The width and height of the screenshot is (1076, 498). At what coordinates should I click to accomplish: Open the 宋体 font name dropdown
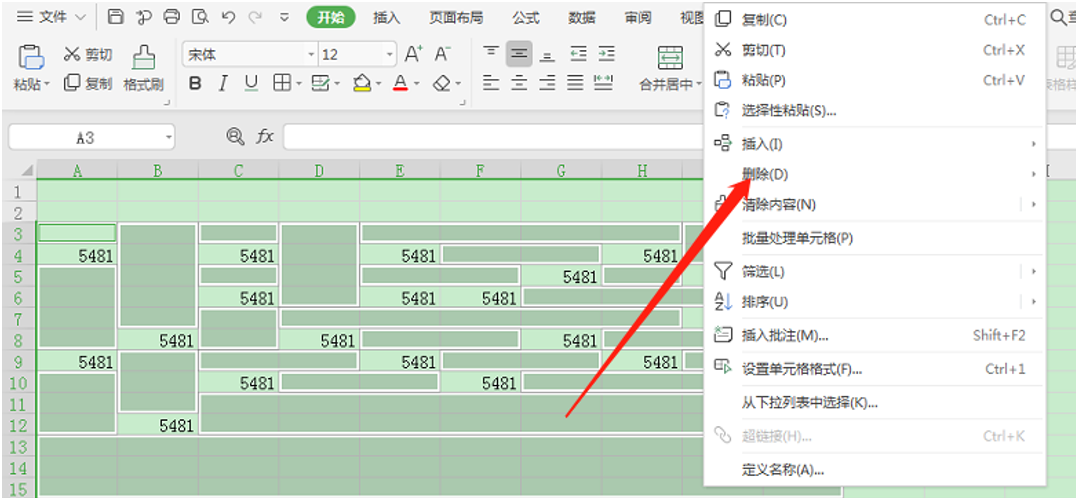click(312, 54)
